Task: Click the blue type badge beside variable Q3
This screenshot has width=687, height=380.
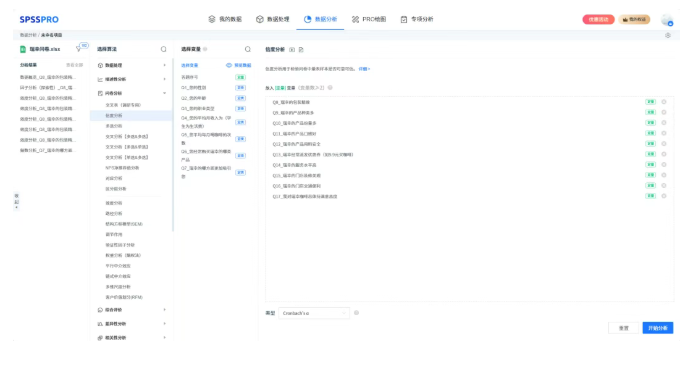Action: tap(241, 109)
